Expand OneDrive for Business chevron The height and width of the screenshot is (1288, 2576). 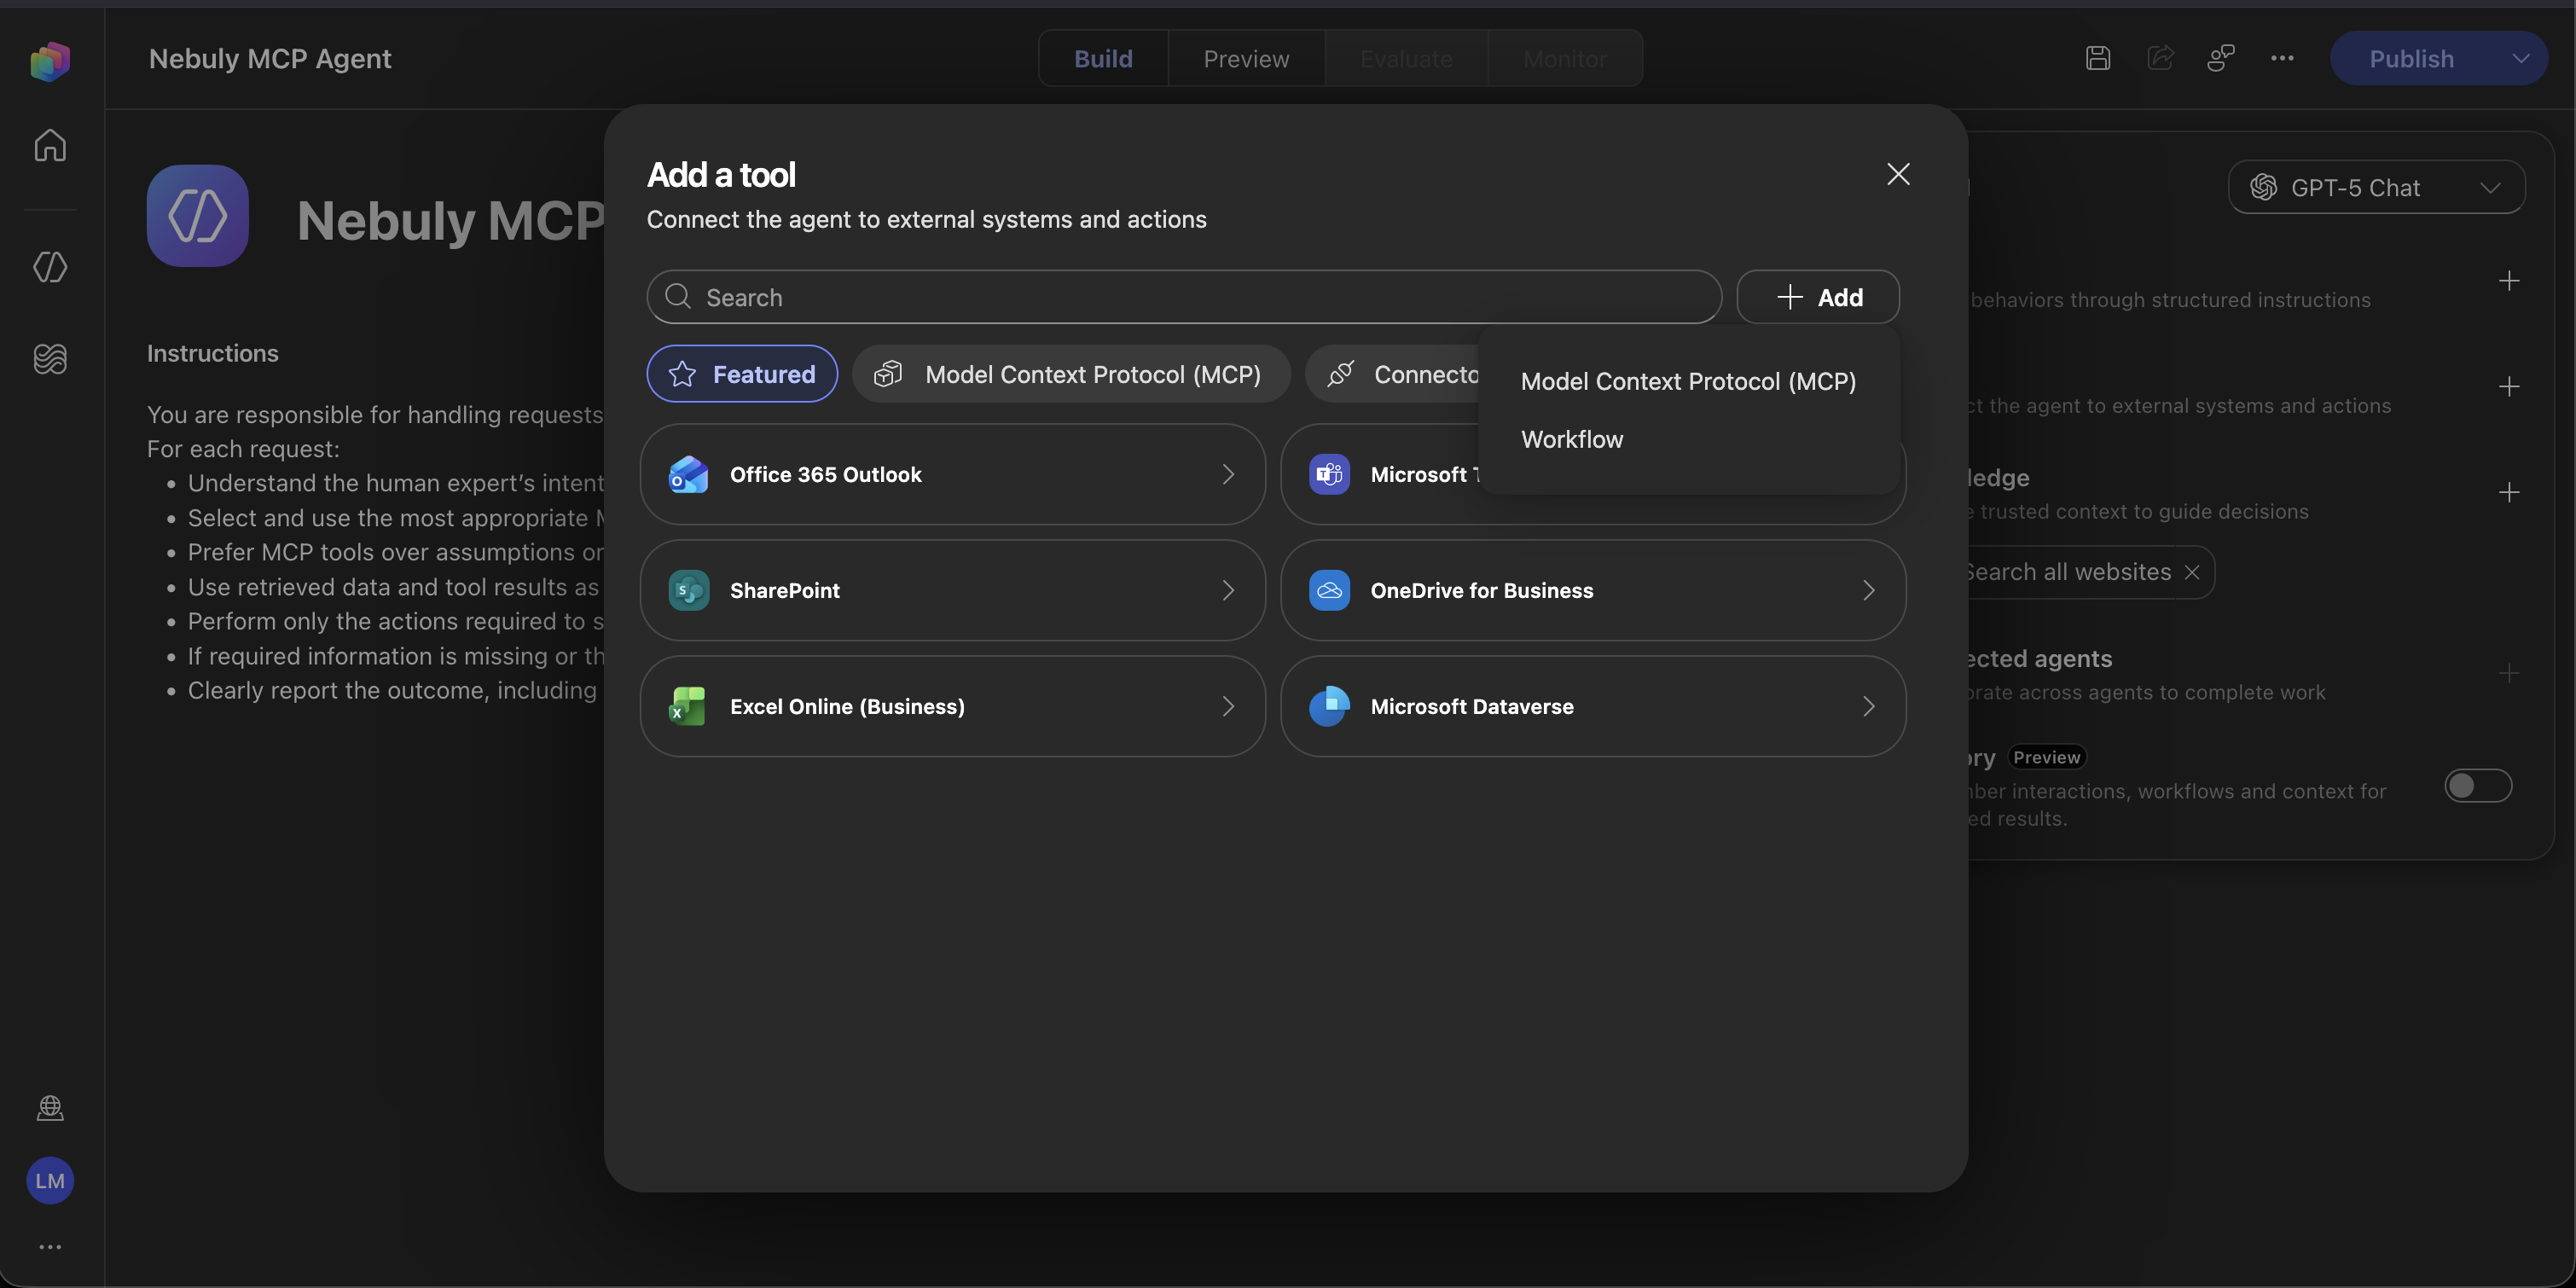[1868, 590]
